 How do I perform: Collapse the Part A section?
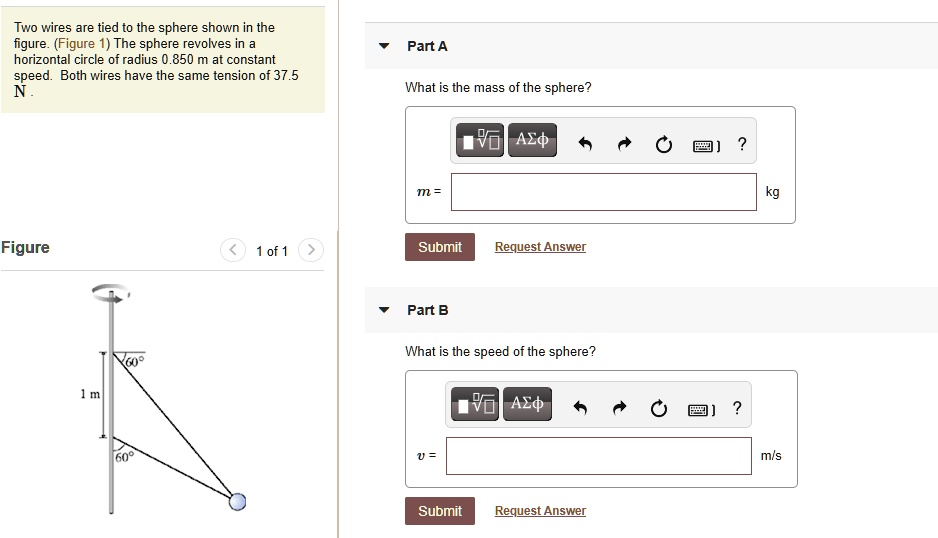tap(384, 46)
